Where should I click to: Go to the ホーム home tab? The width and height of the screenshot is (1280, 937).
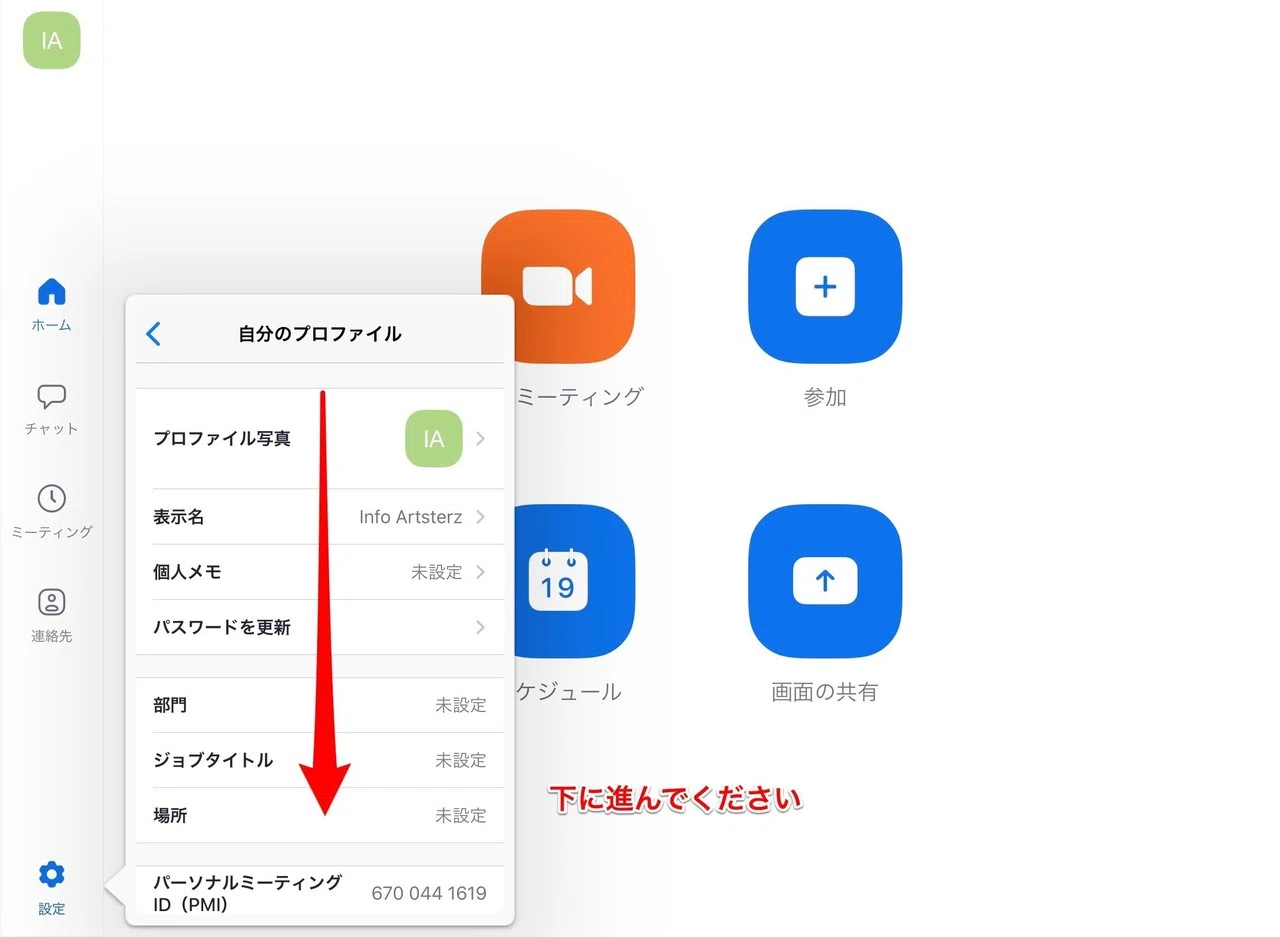[52, 304]
